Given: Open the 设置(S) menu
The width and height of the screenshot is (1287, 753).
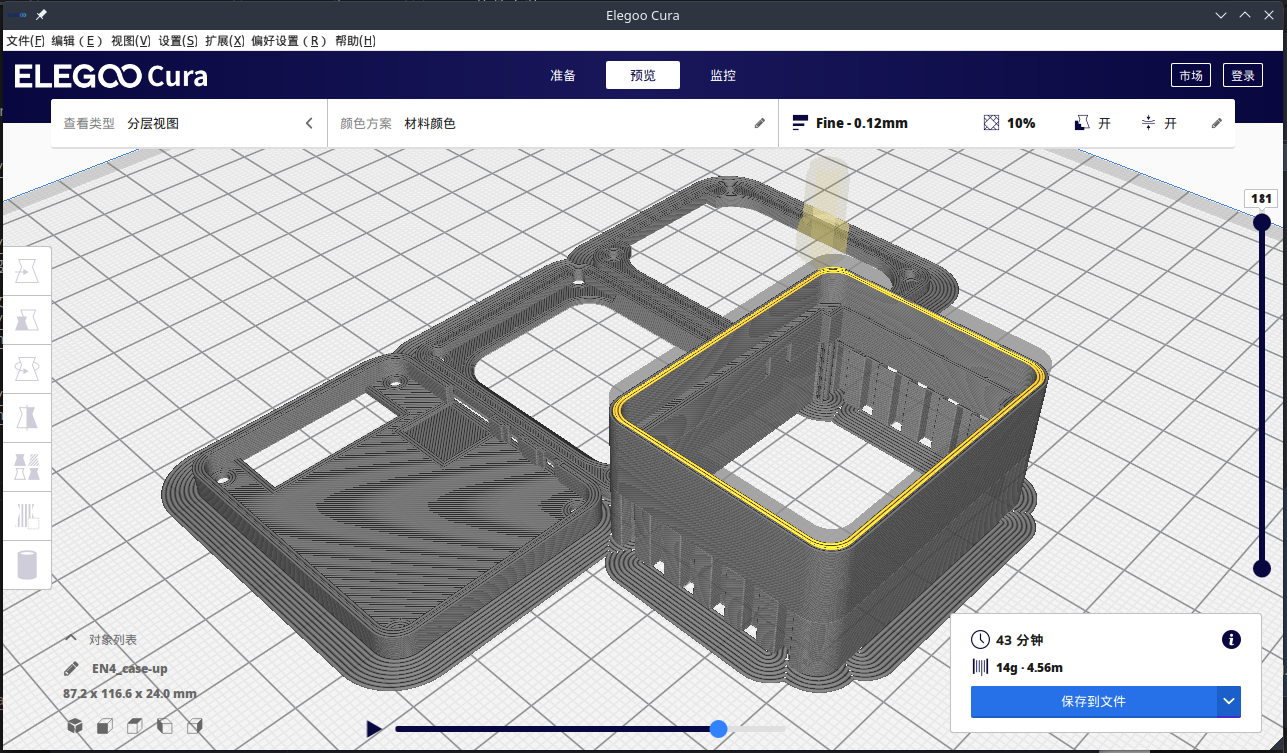Looking at the screenshot, I should click(177, 41).
